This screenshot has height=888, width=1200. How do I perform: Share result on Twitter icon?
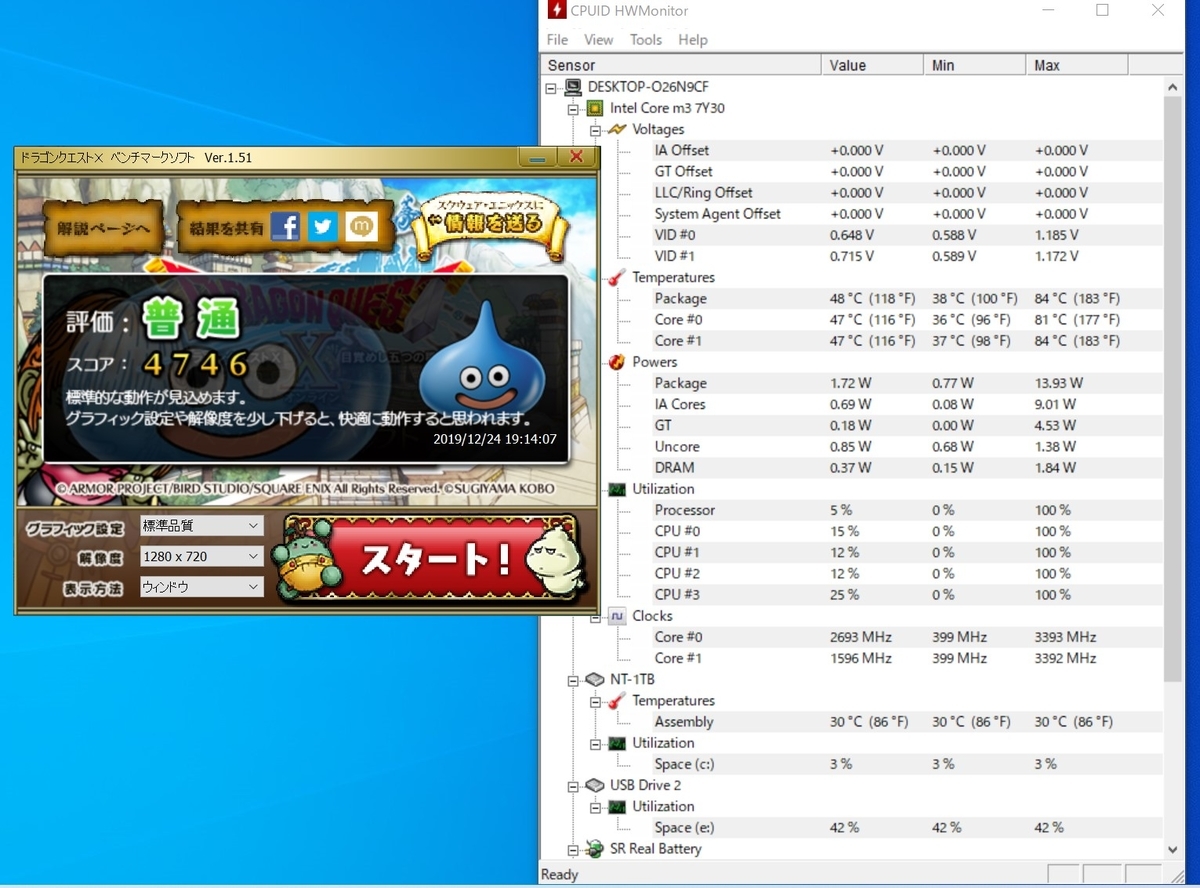point(322,227)
